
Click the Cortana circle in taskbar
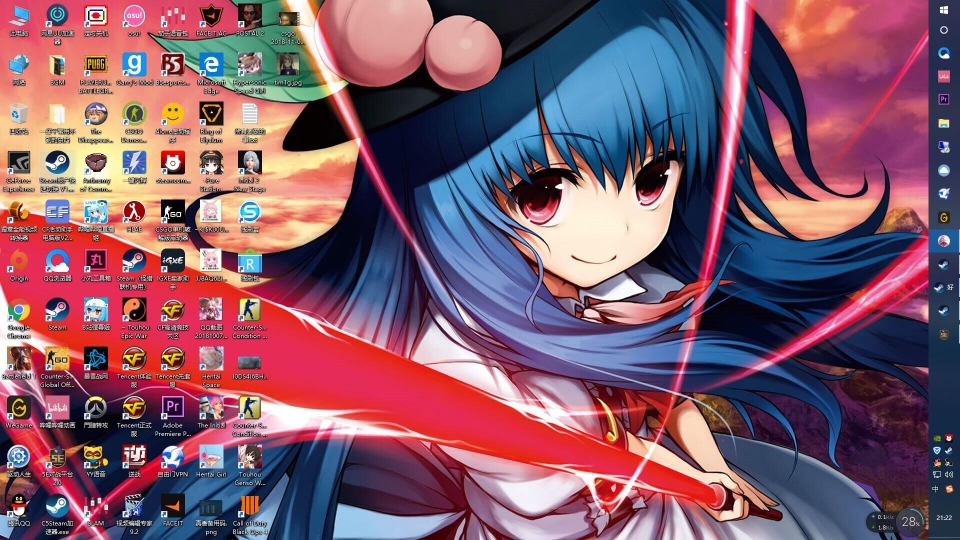(x=944, y=30)
